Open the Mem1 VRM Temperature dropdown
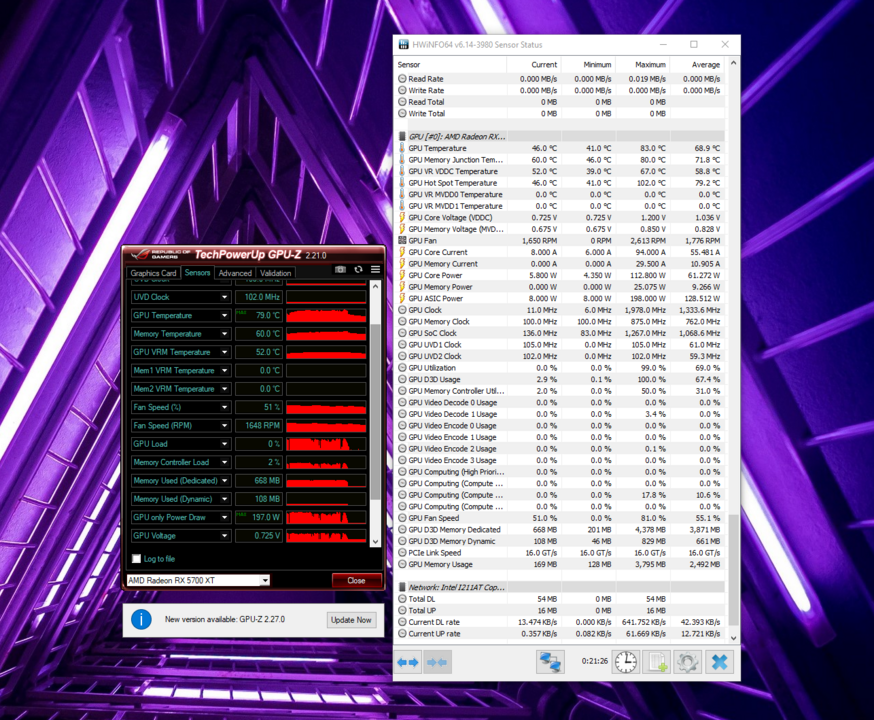The image size is (874, 720). [224, 371]
